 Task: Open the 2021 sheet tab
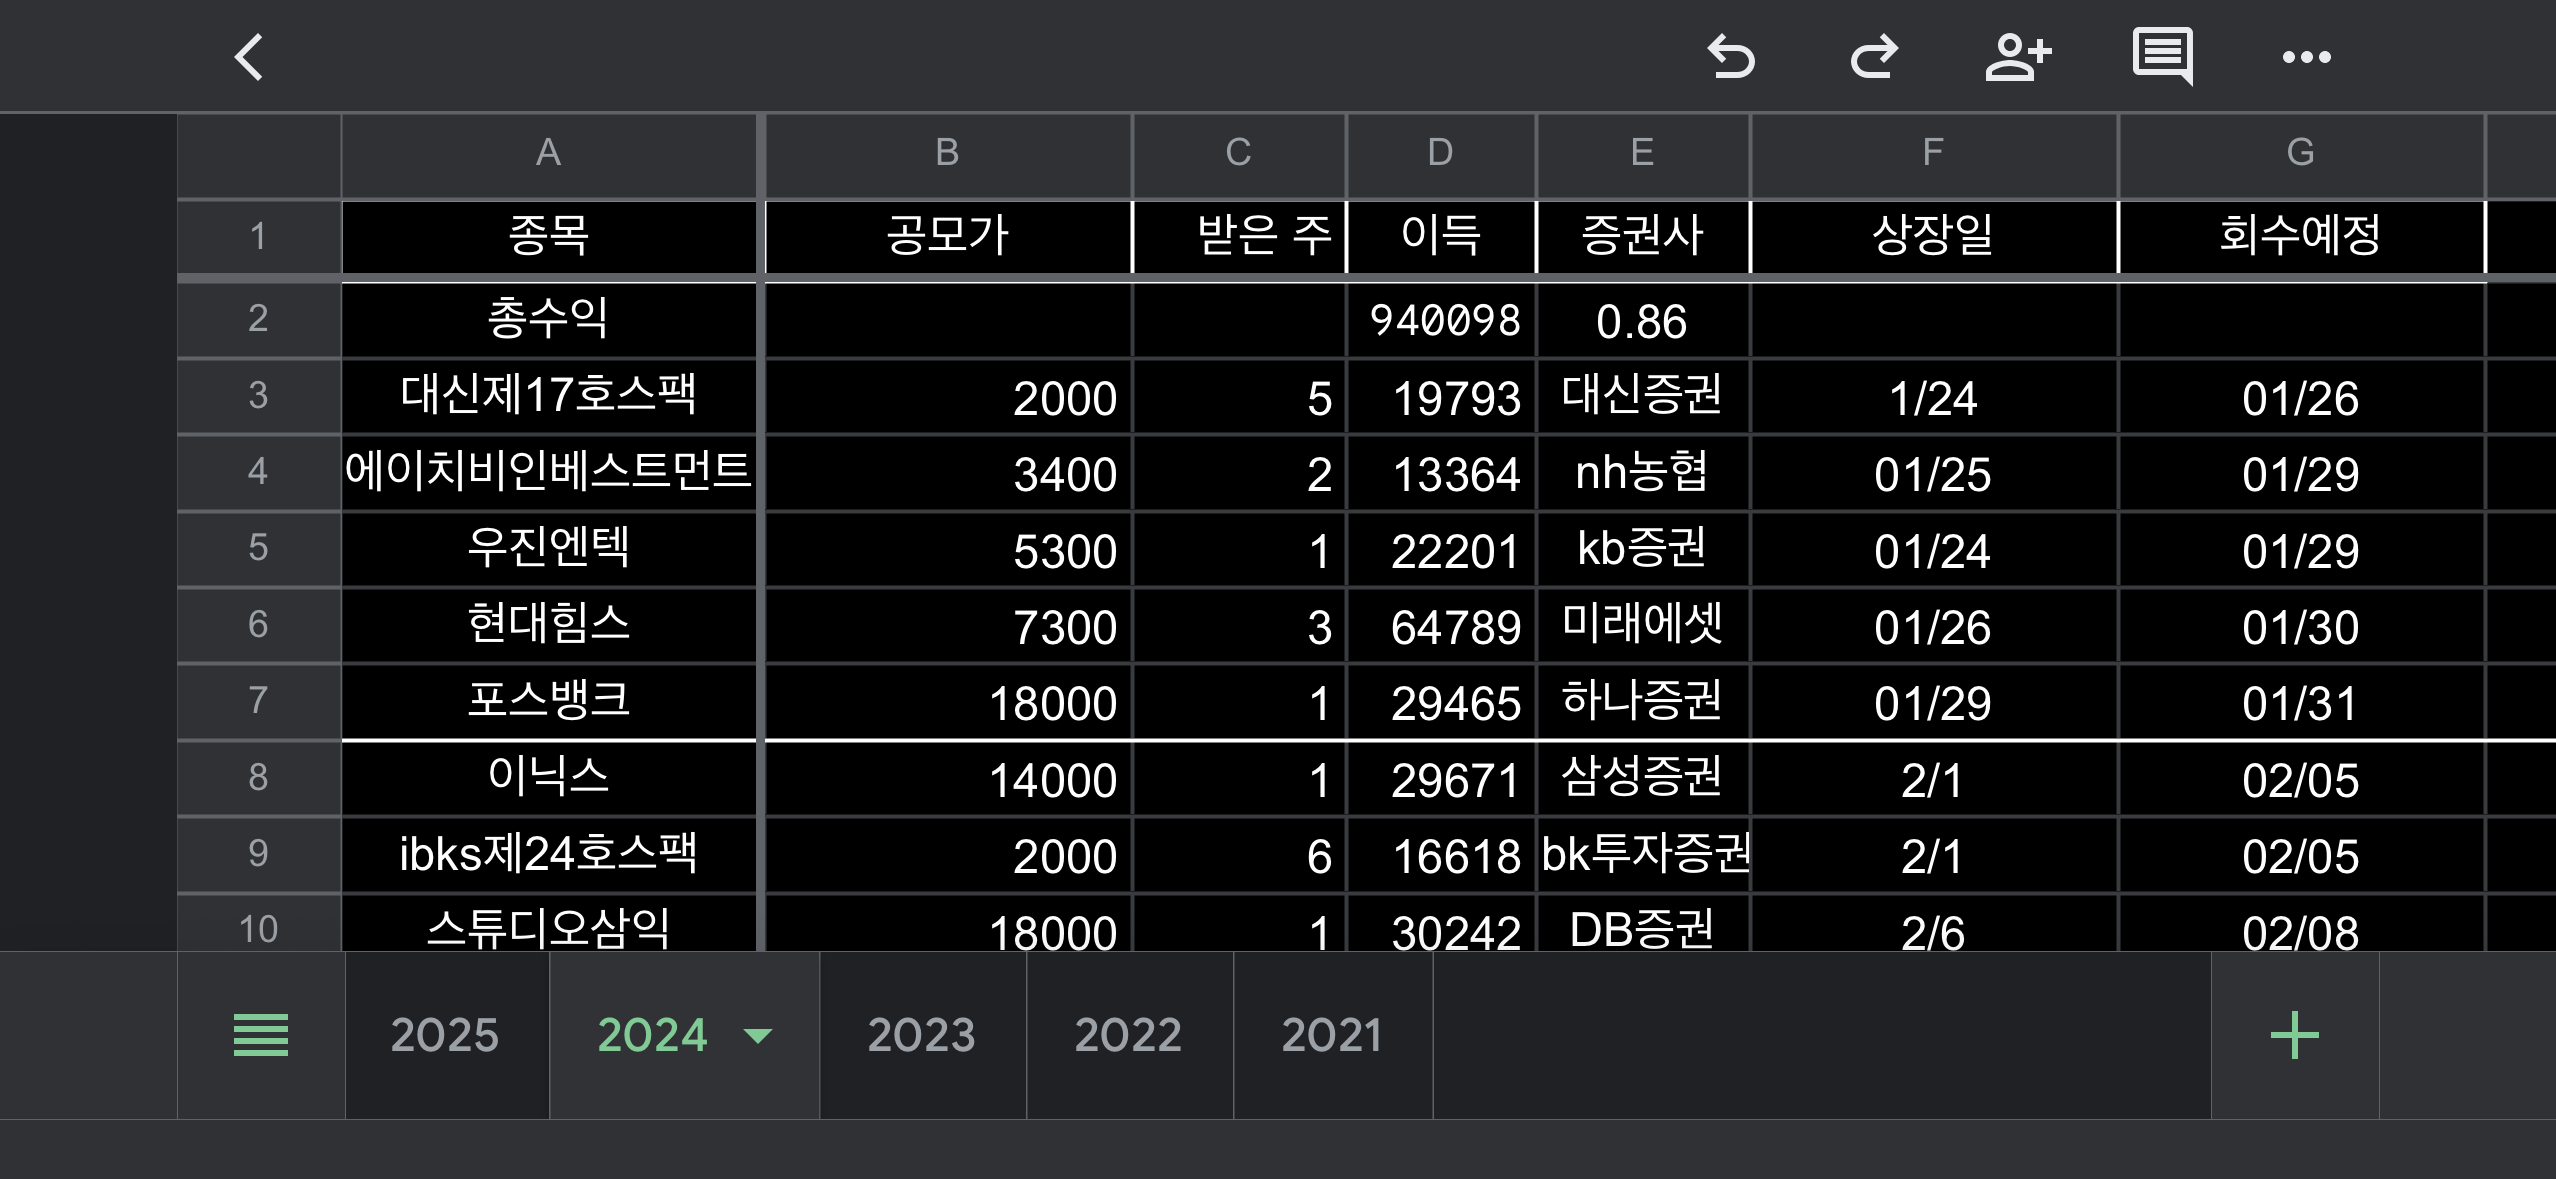tap(1332, 1035)
